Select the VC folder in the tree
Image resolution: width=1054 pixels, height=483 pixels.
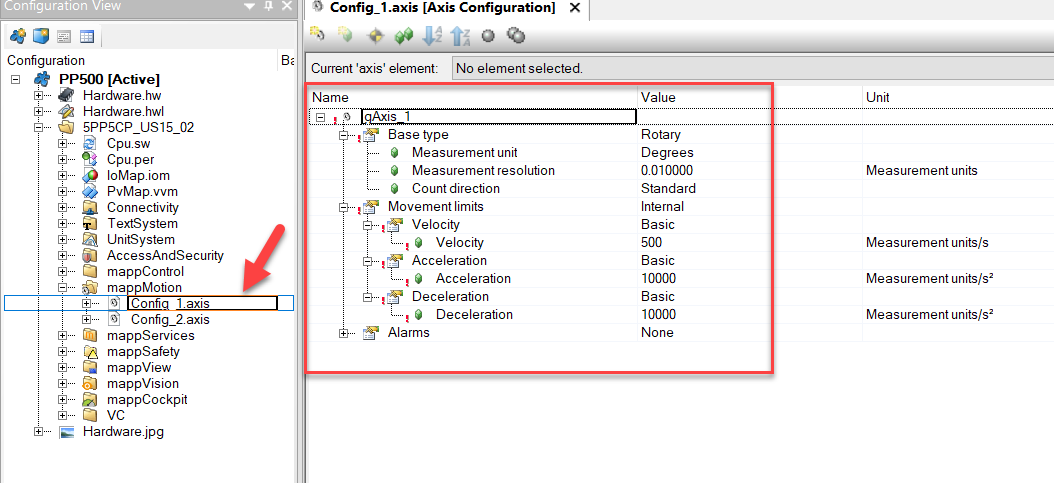coord(116,415)
